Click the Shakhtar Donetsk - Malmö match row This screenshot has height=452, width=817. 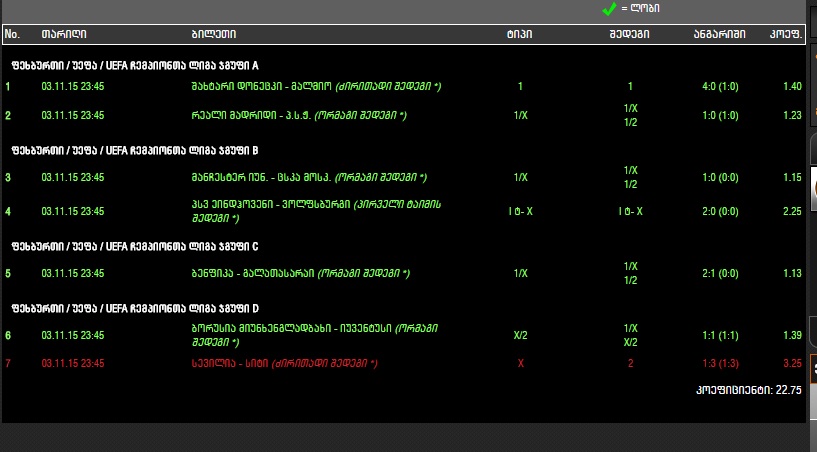pos(404,87)
